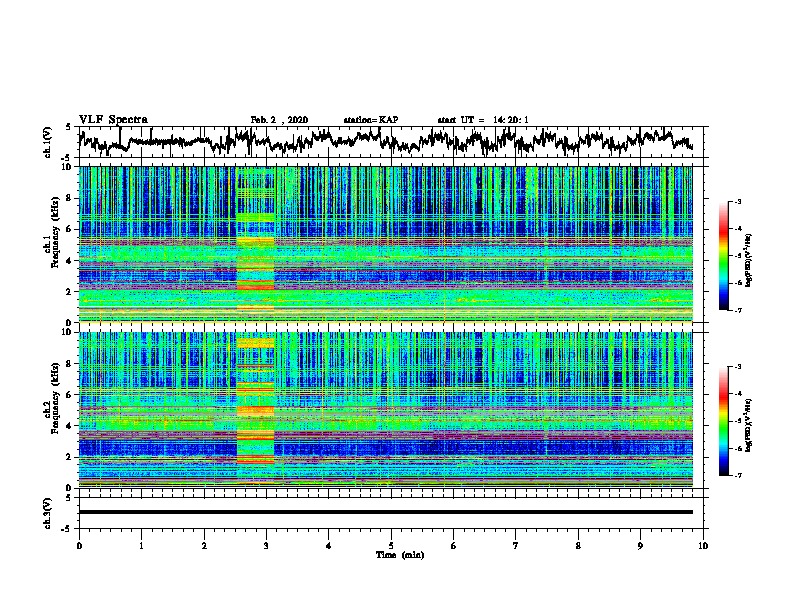Image resolution: width=792 pixels, height=612 pixels.
Task: Click the ch.1 color scale bar
Action: tap(723, 256)
